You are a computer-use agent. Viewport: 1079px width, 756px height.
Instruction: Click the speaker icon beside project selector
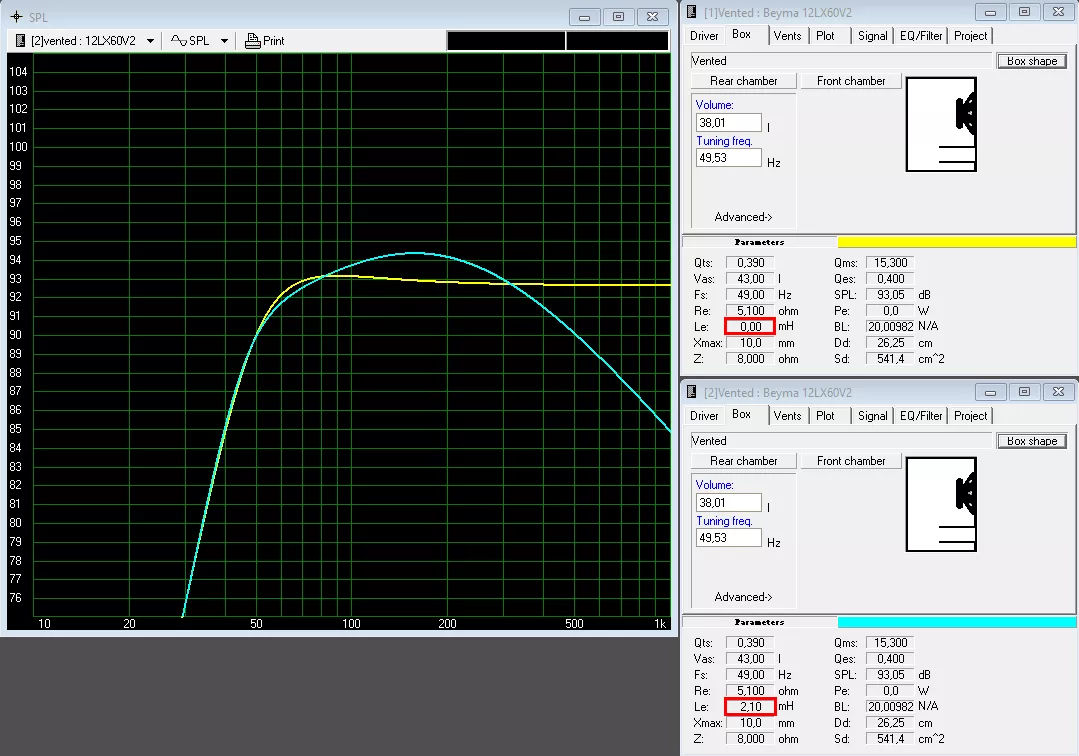pyautogui.click(x=22, y=41)
